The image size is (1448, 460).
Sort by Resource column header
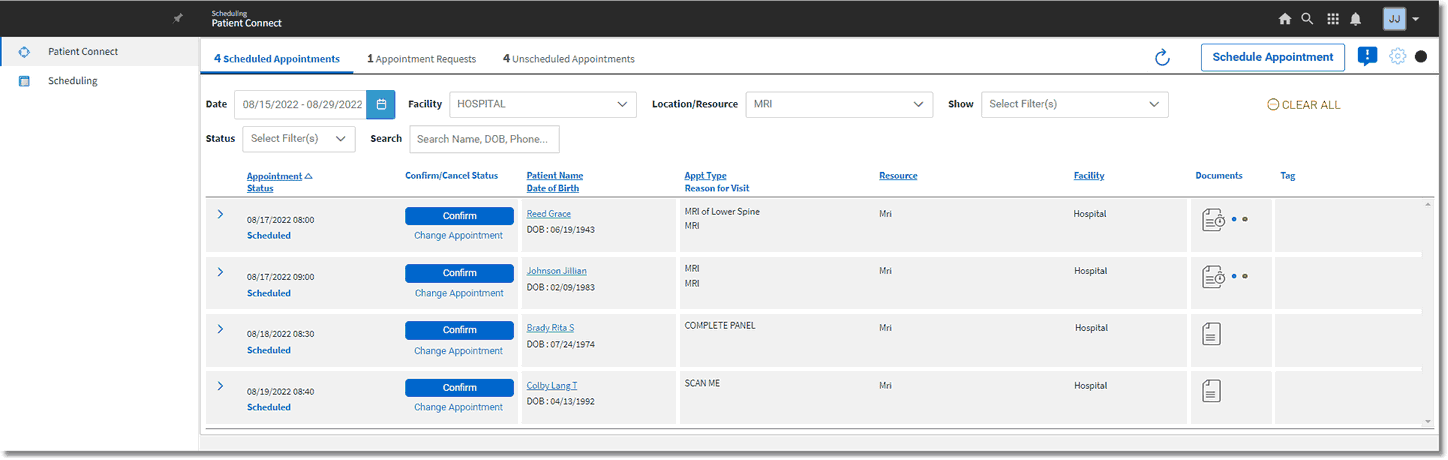click(898, 176)
